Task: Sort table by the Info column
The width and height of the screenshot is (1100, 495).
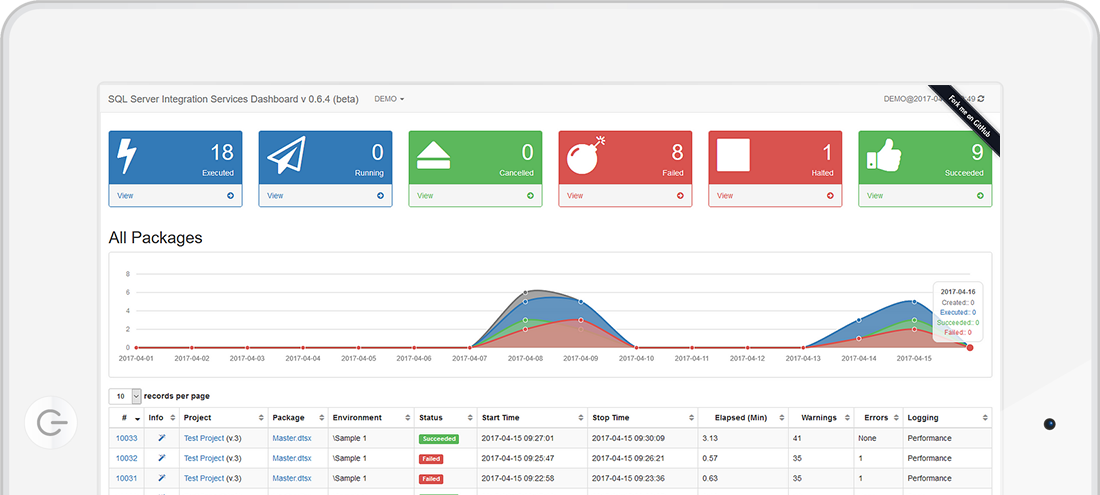Action: click(161, 417)
